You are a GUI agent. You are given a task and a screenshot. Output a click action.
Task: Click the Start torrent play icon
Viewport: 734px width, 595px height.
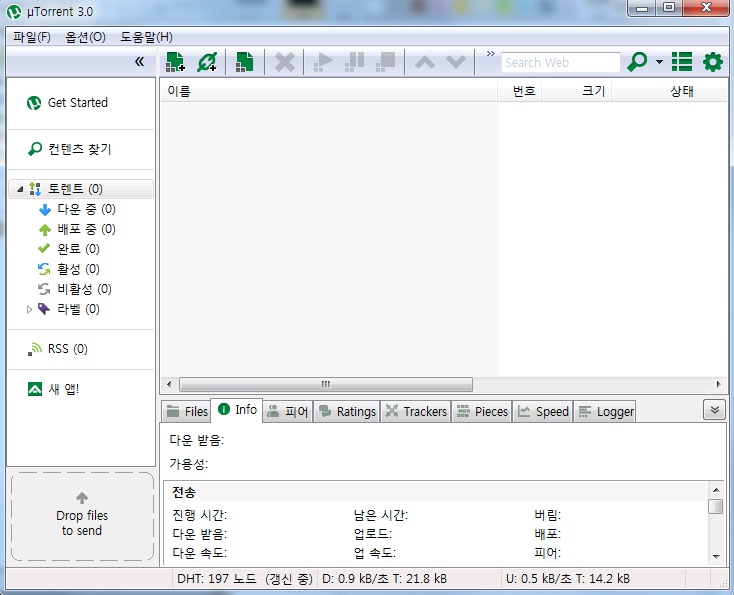pos(323,62)
